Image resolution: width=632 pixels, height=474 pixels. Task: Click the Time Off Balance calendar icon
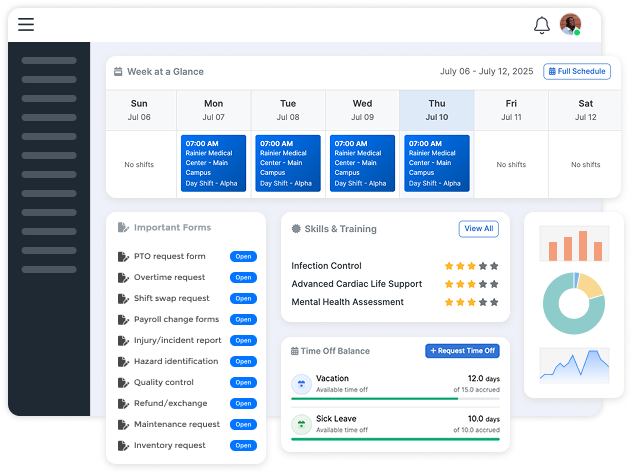(x=295, y=351)
